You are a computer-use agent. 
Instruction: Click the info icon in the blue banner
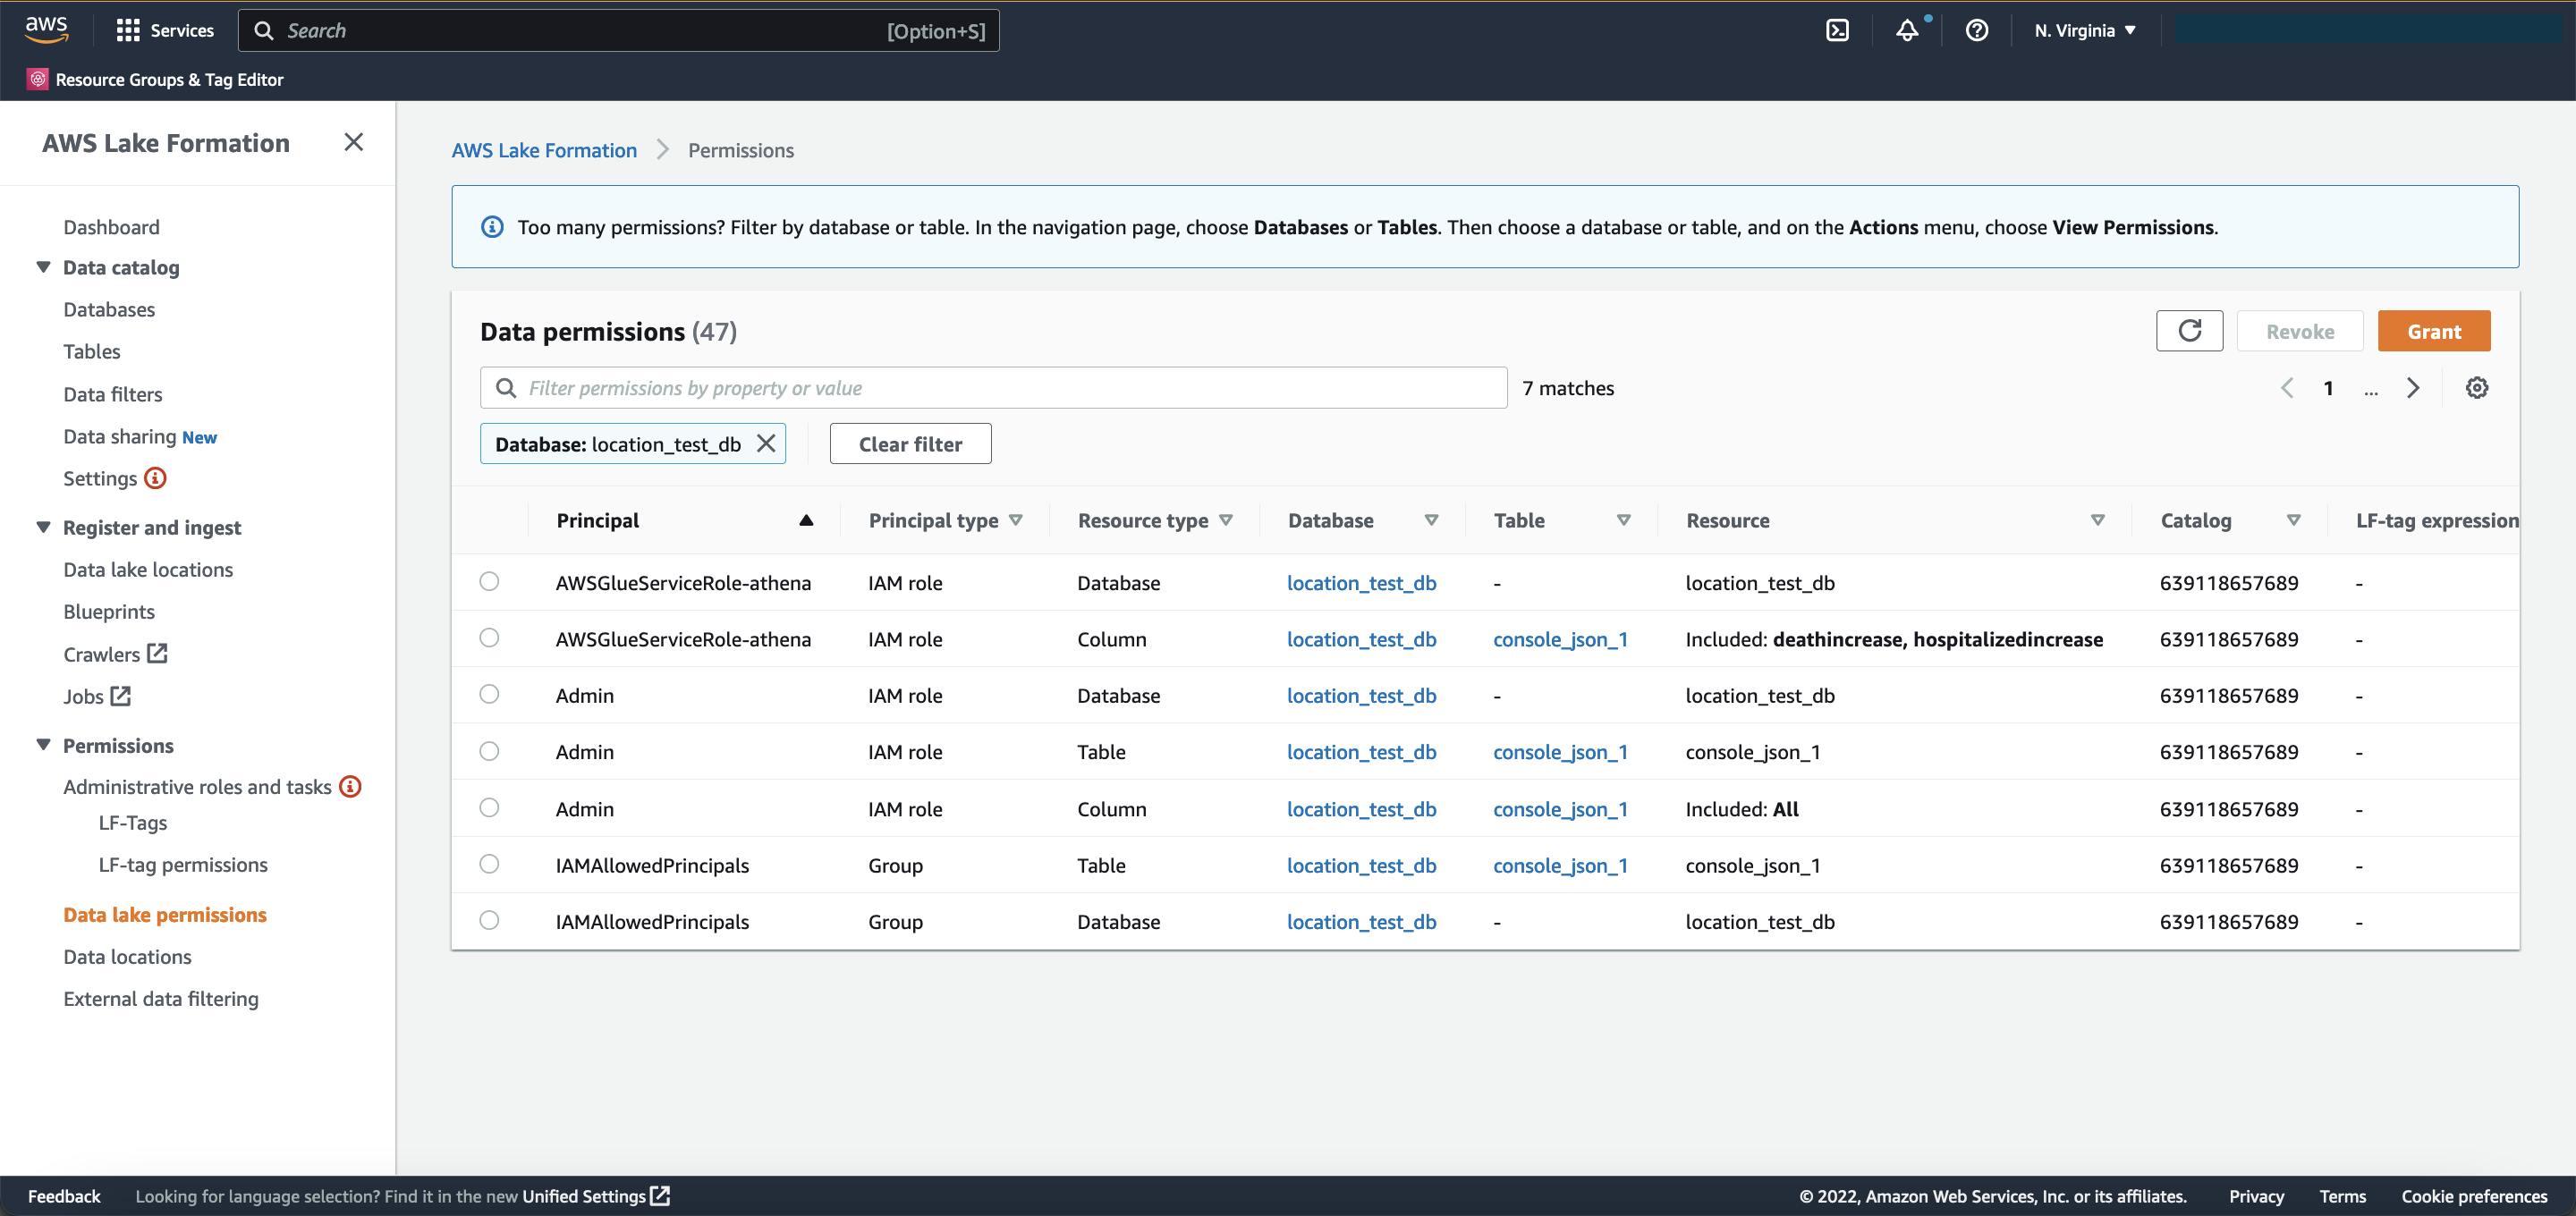pyautogui.click(x=492, y=227)
